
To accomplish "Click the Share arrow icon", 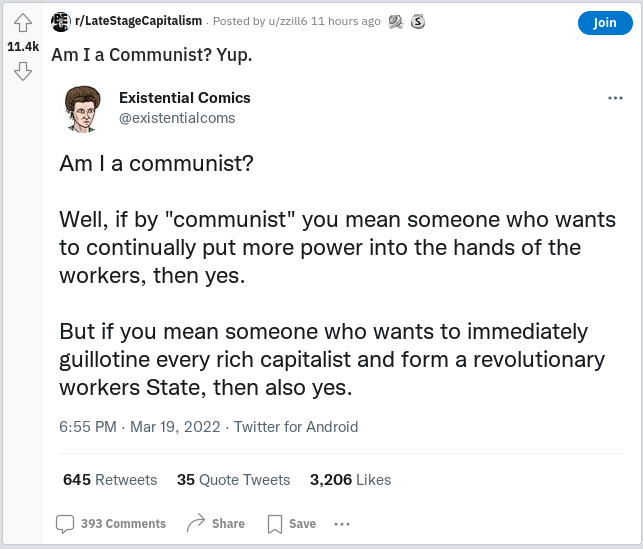I will click(196, 523).
